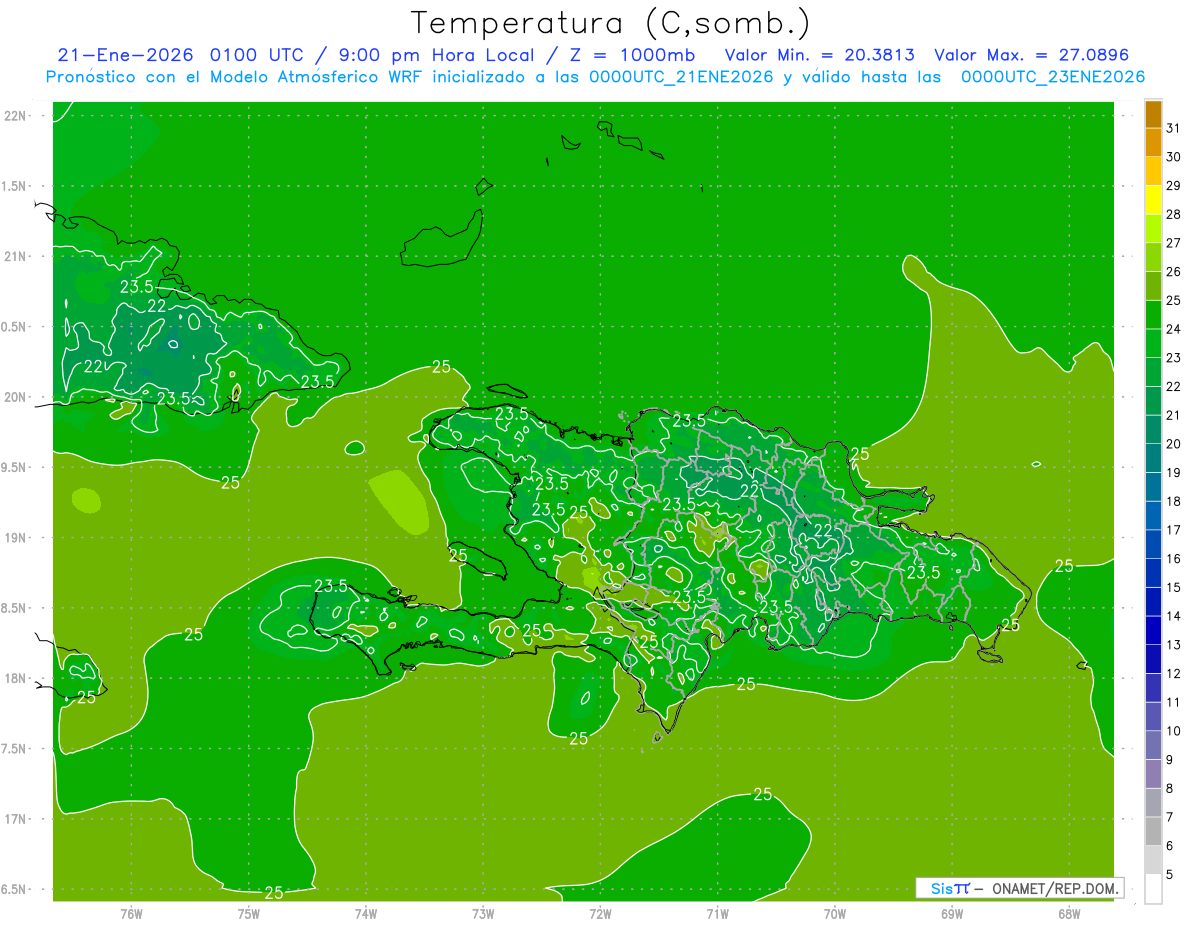Viewport: 1200px width, 927px height.
Task: Select the "21-Ene-2026" date text
Action: [x=126, y=55]
